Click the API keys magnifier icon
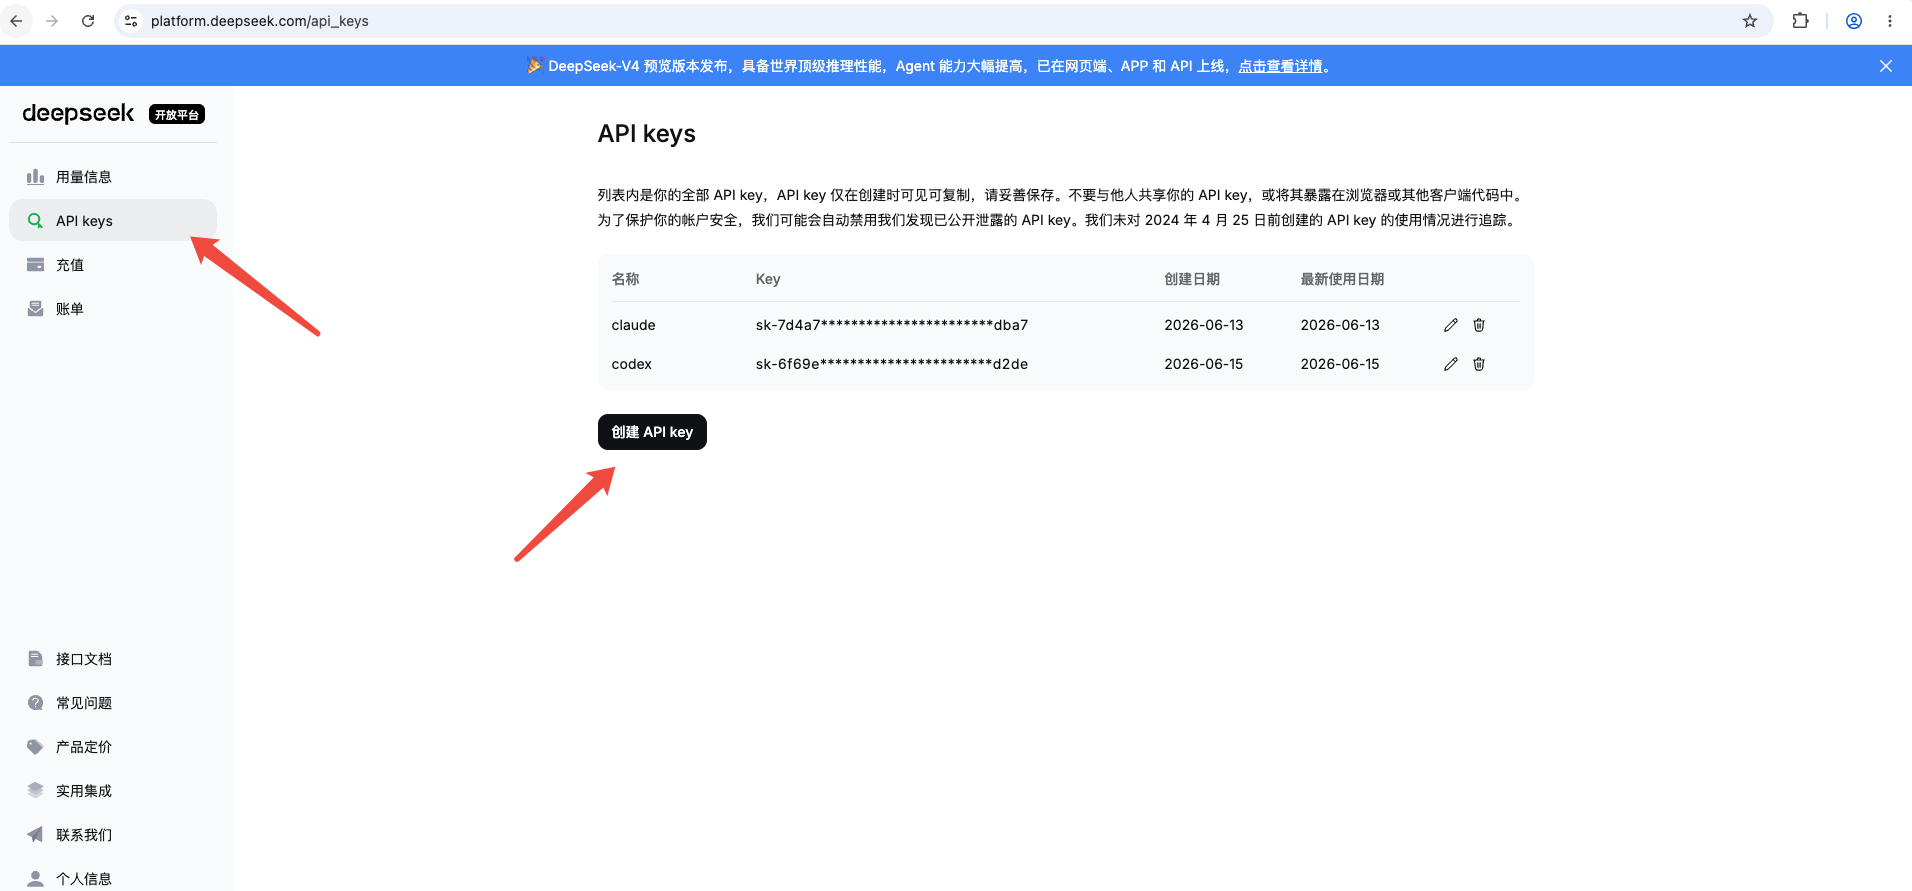The image size is (1912, 891). [35, 221]
